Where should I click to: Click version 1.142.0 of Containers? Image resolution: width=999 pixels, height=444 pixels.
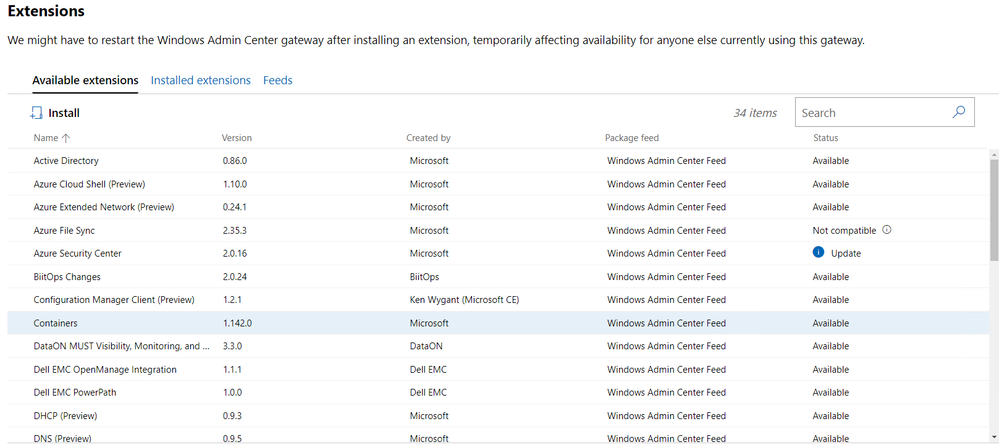[x=237, y=323]
